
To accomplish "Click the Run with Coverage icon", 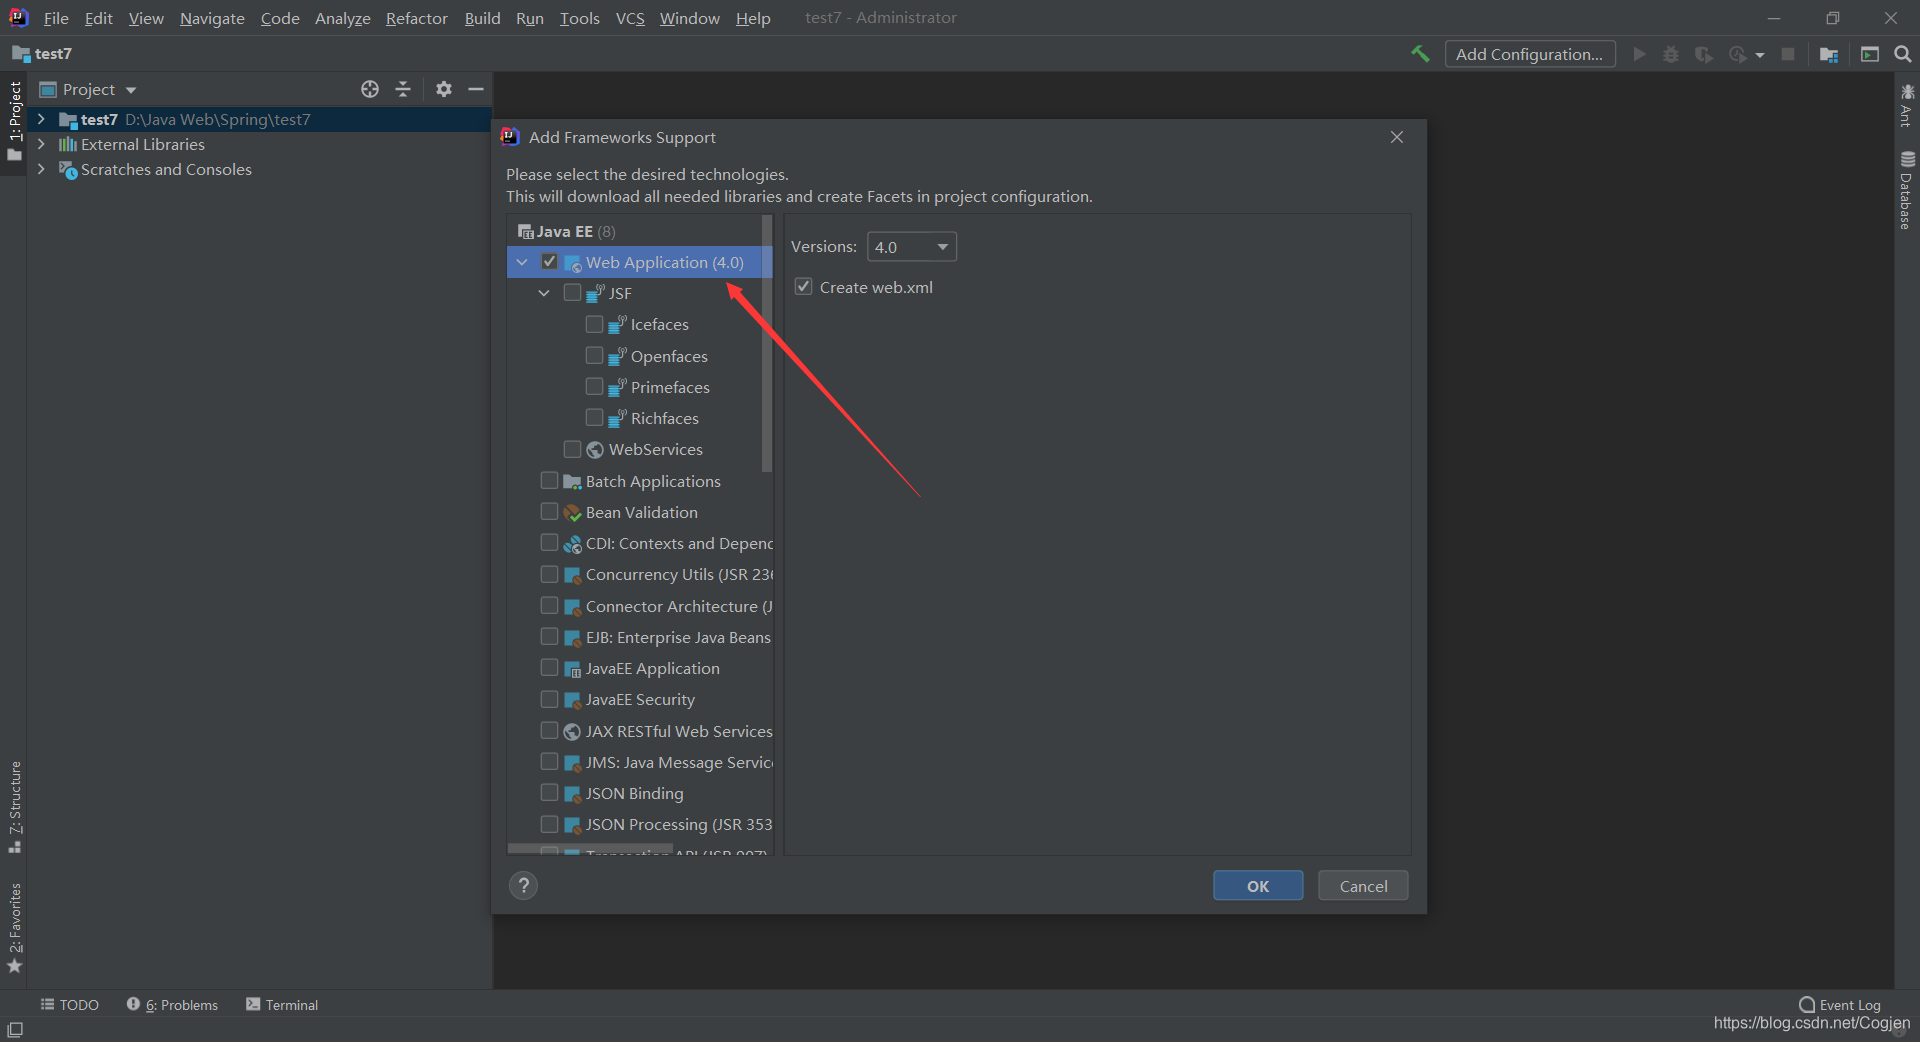I will pyautogui.click(x=1704, y=54).
